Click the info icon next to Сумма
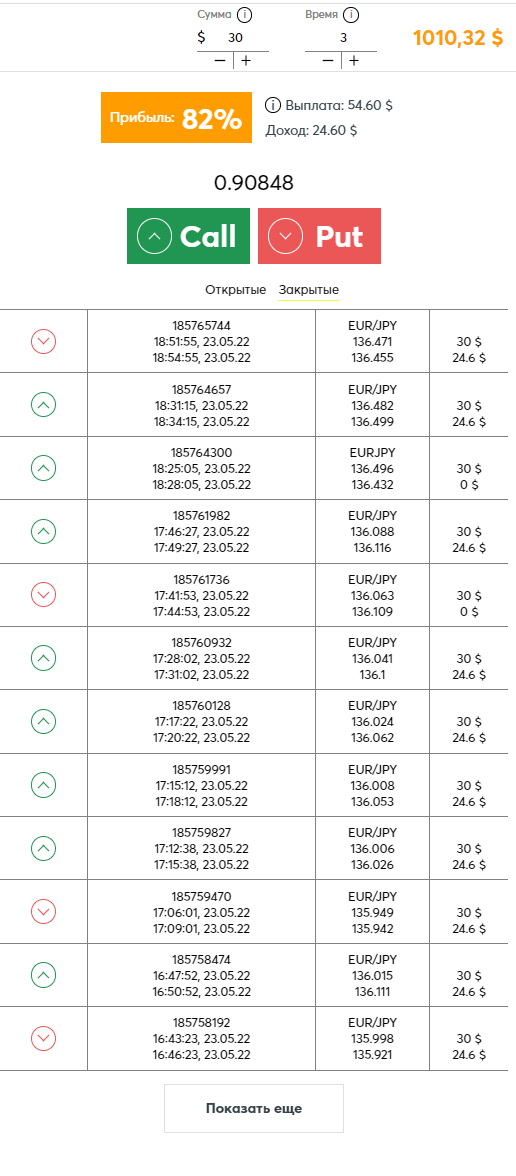The height and width of the screenshot is (1176, 516). pos(244,14)
